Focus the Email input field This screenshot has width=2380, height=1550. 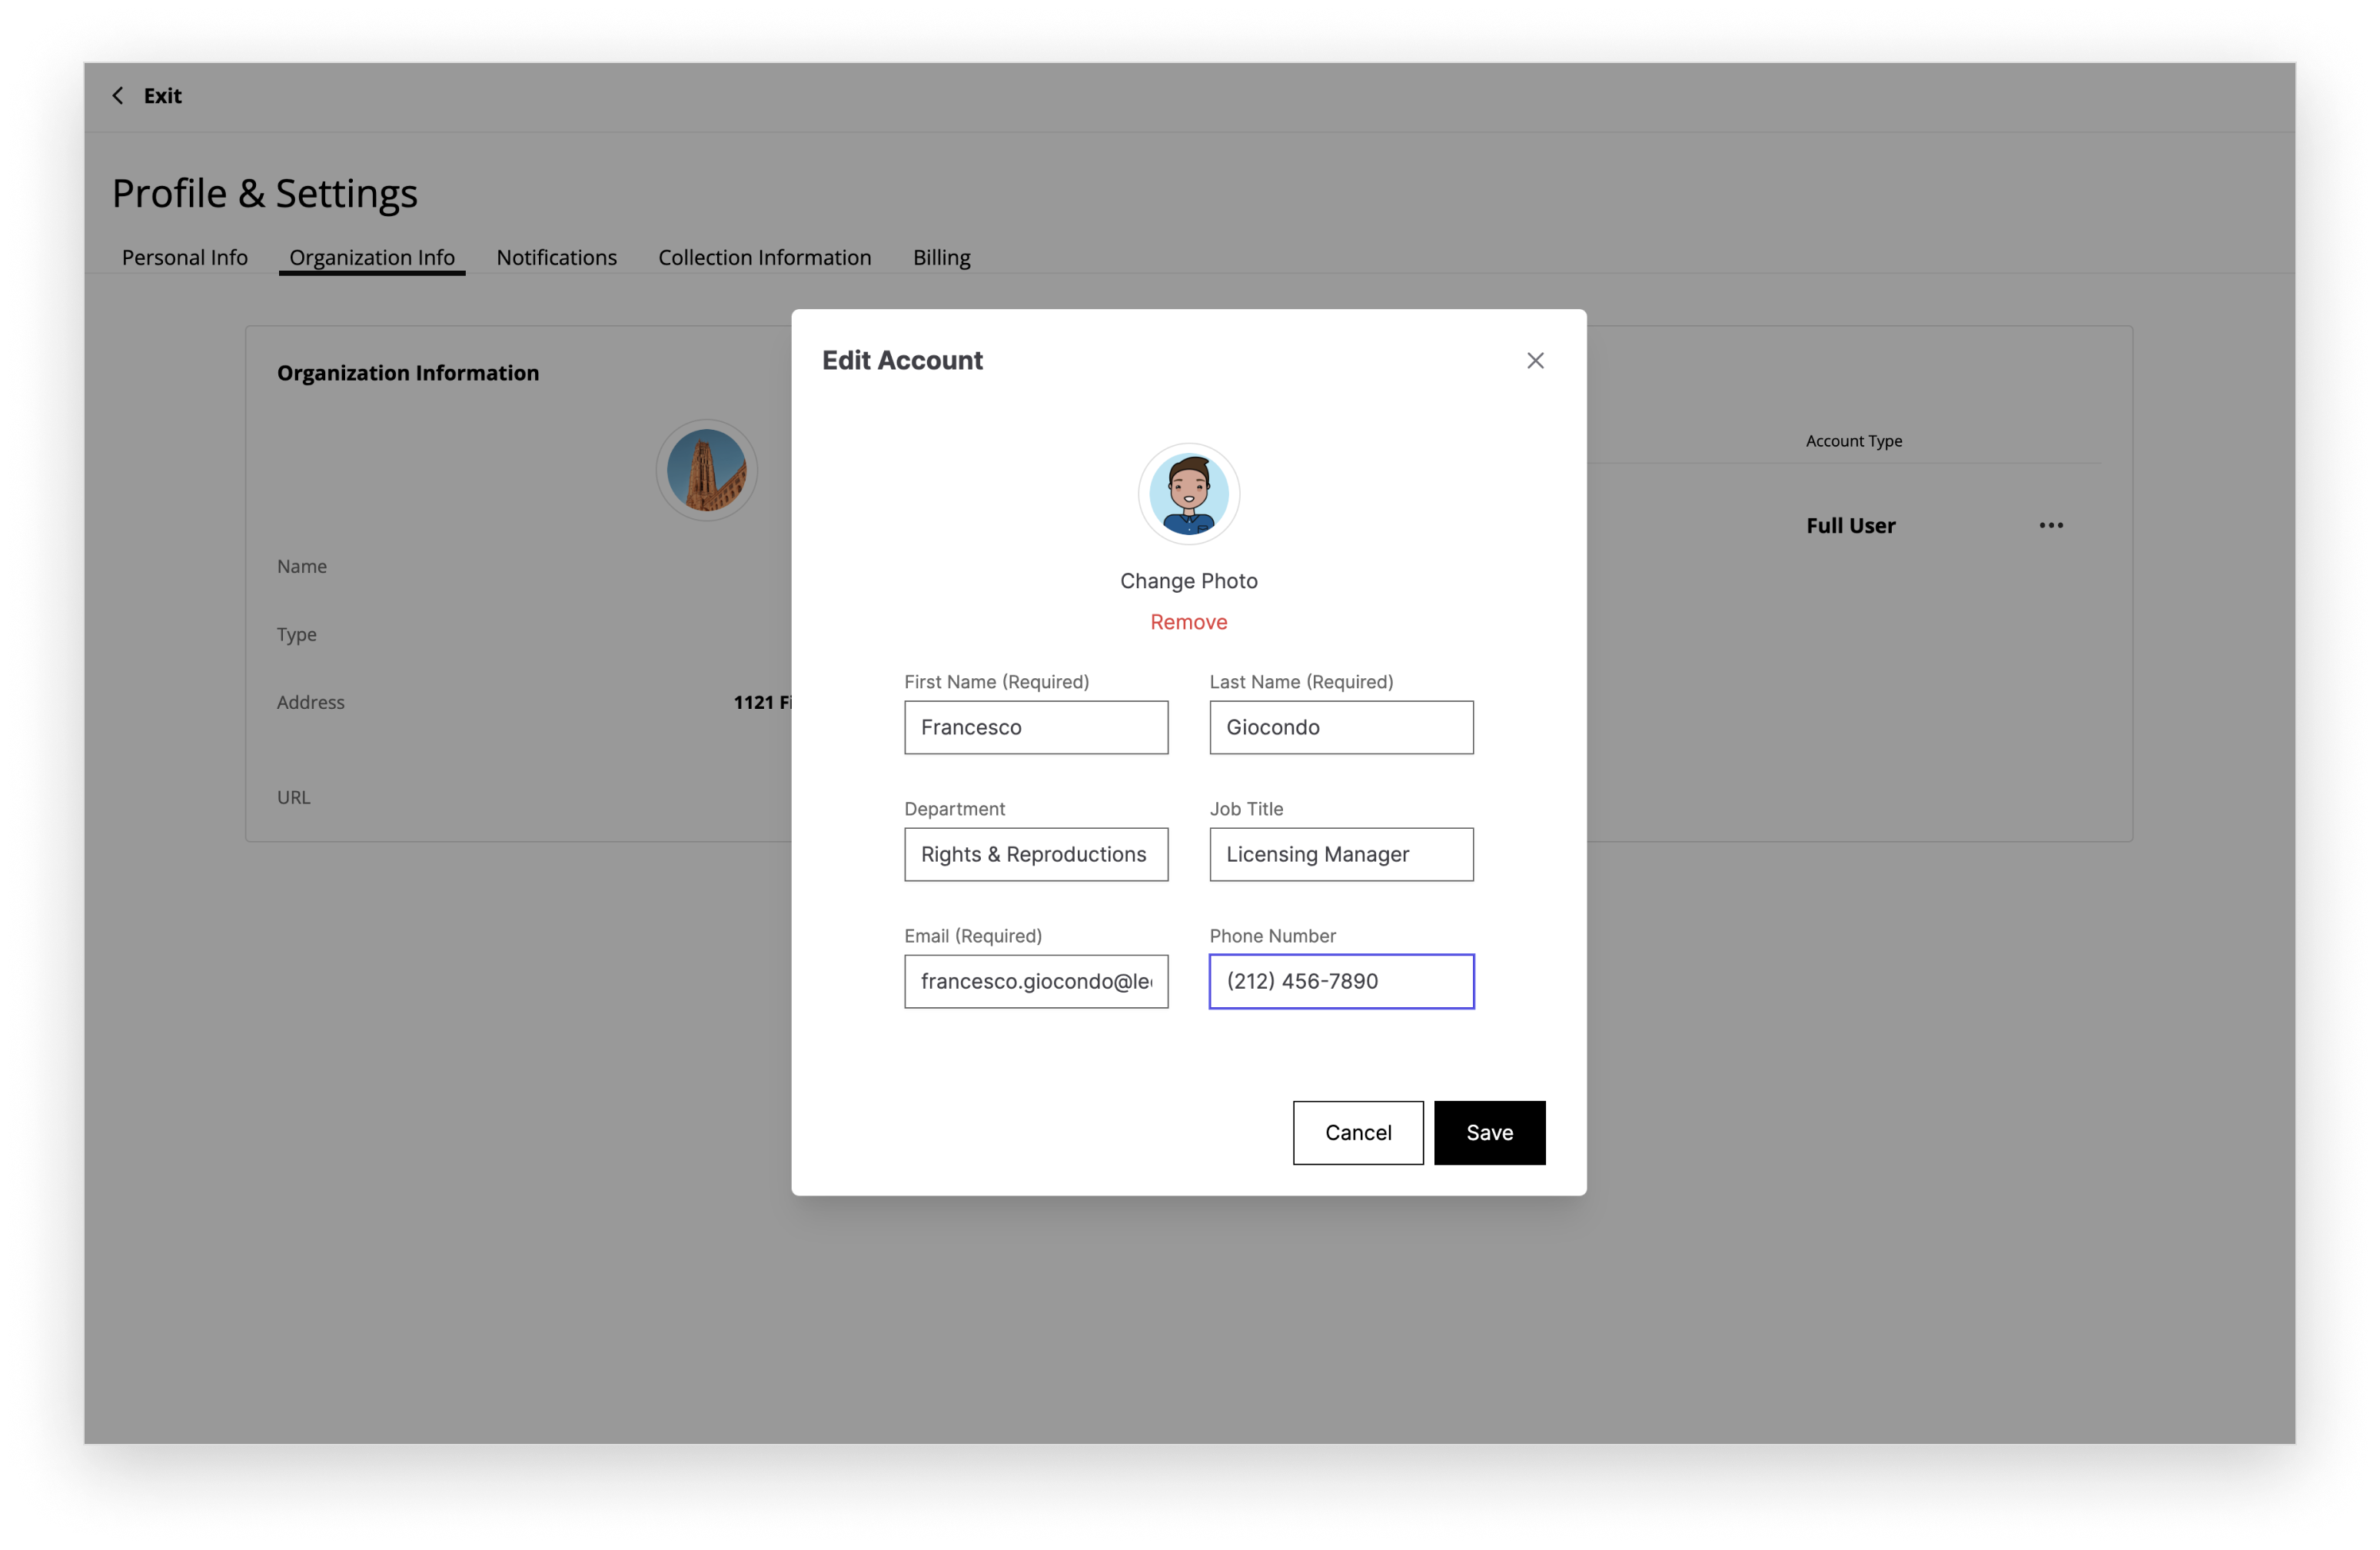point(1036,981)
